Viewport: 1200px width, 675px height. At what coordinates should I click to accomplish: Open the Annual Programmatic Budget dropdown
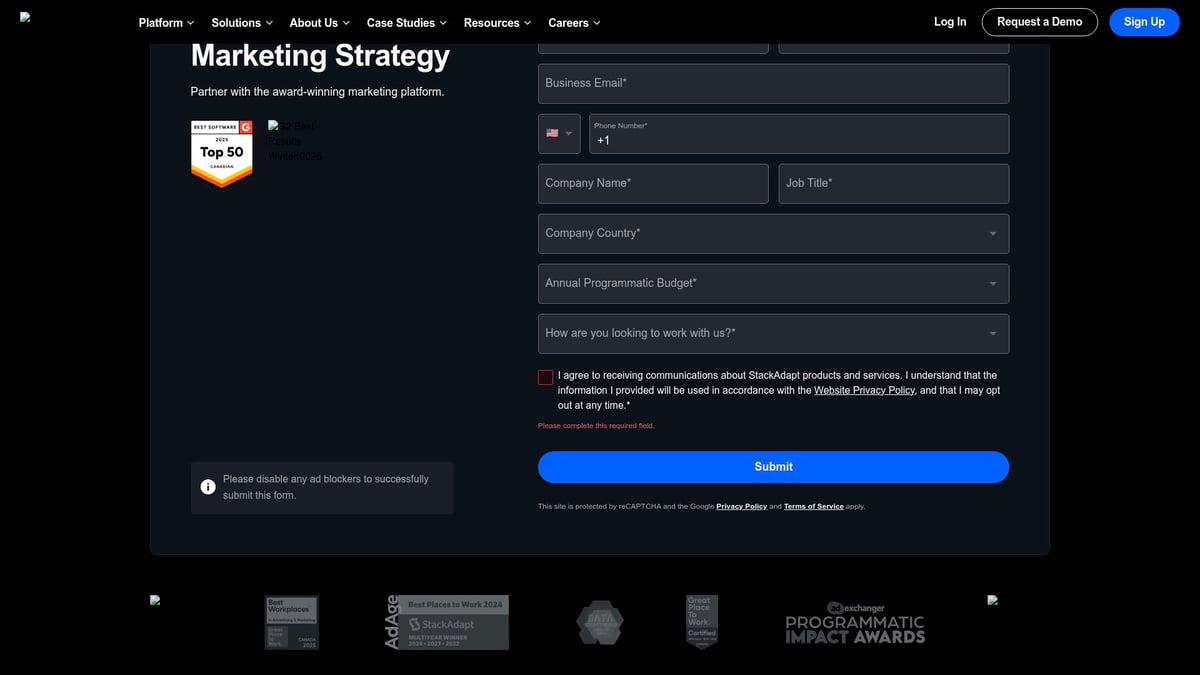point(773,283)
